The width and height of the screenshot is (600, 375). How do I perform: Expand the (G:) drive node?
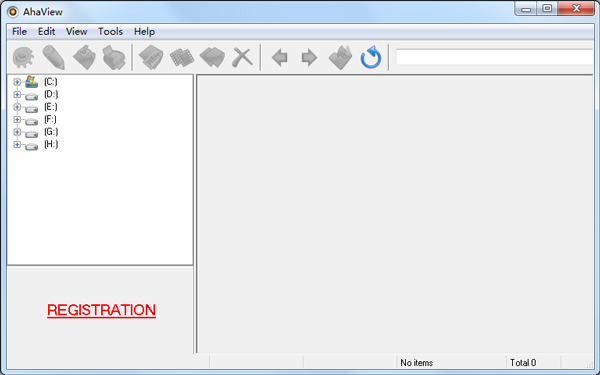click(17, 132)
